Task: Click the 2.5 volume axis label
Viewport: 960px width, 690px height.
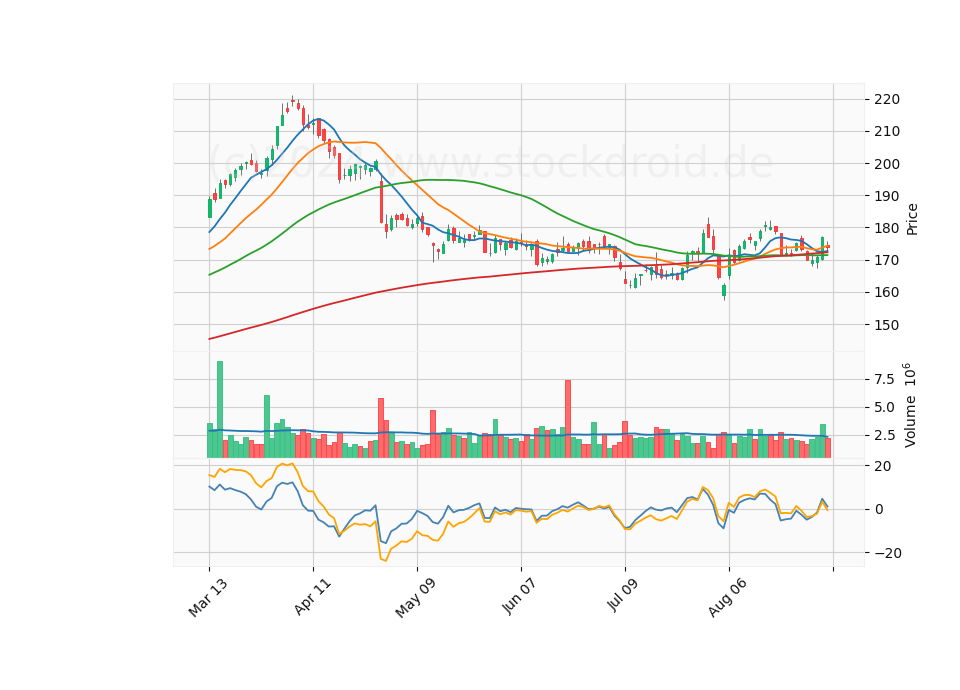Action: click(x=884, y=435)
